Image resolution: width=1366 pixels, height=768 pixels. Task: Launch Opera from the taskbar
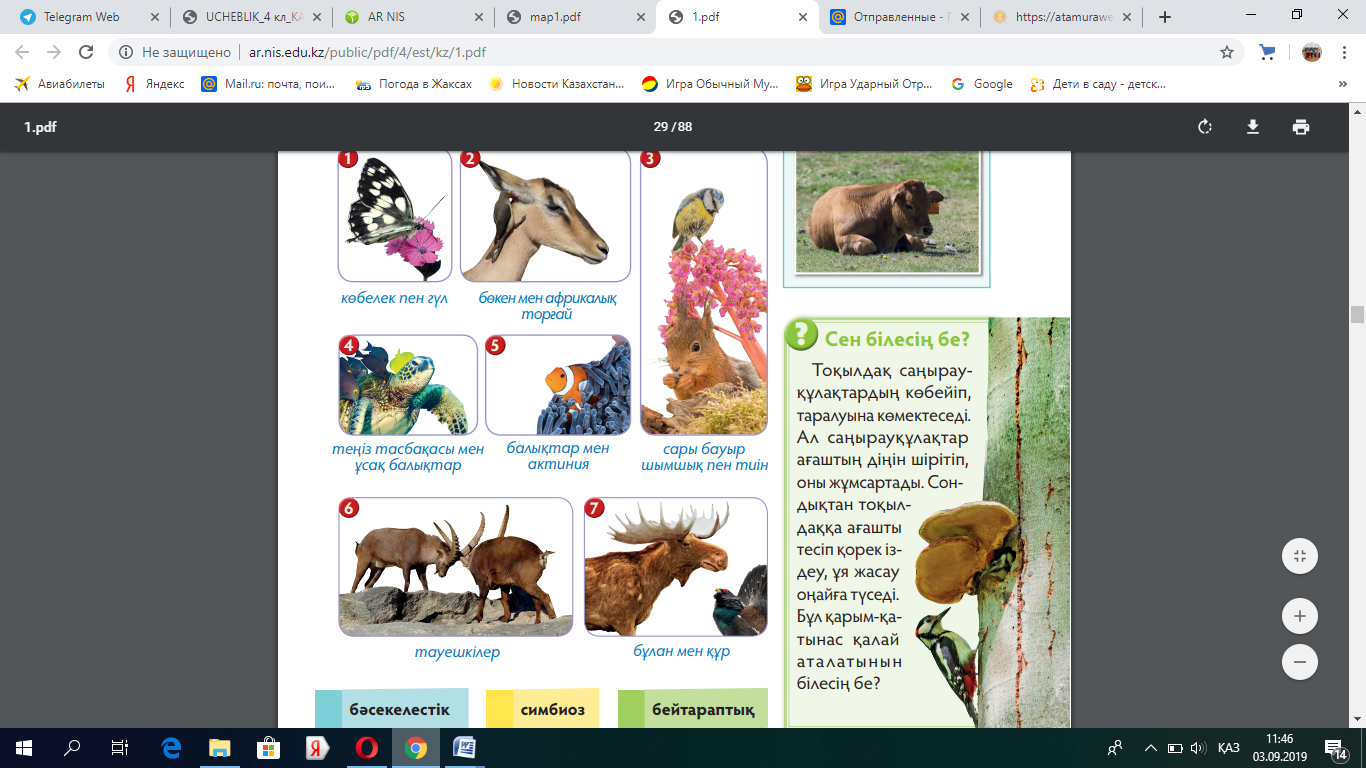point(367,747)
